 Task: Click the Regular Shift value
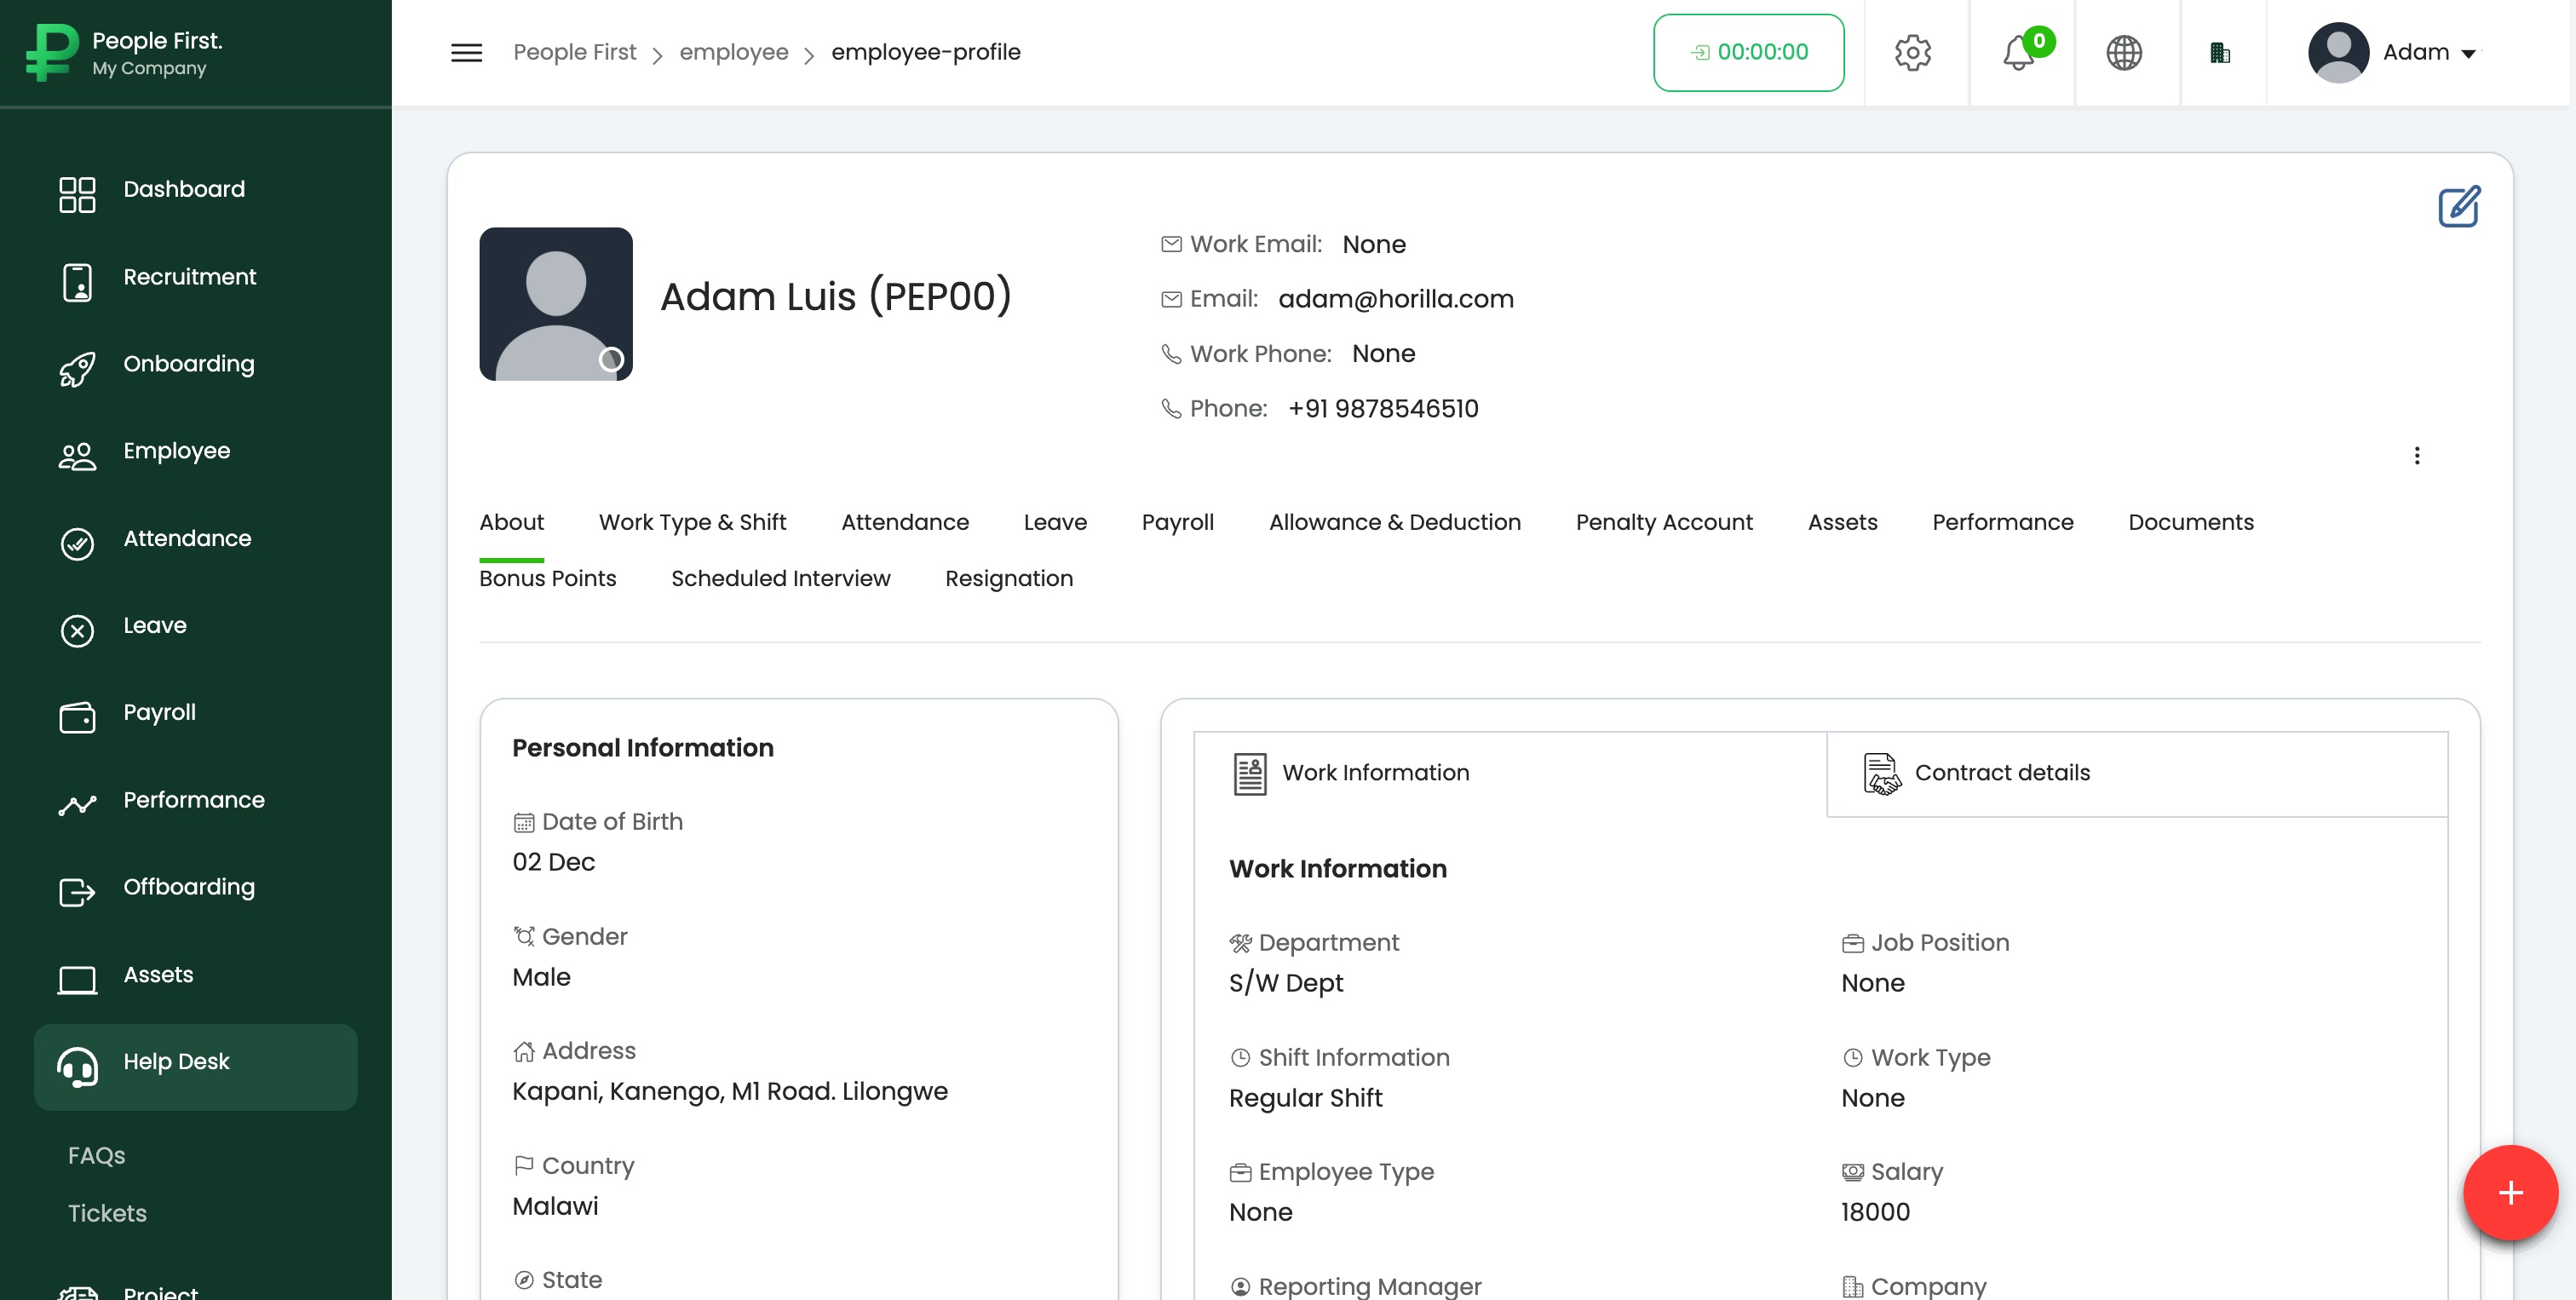[1305, 1098]
